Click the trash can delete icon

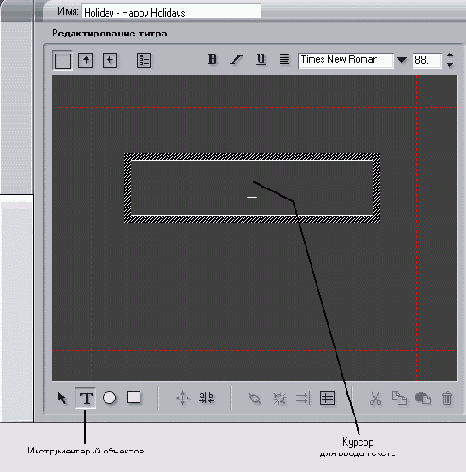(447, 398)
